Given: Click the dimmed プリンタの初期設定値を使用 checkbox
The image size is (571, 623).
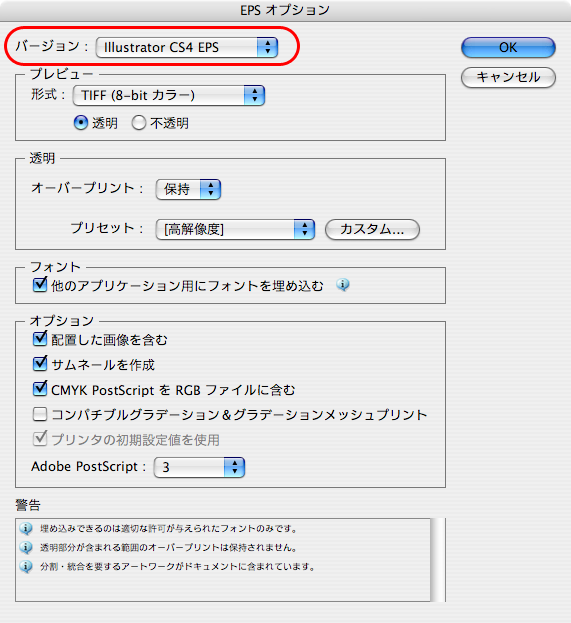Looking at the screenshot, I should click(40, 439).
